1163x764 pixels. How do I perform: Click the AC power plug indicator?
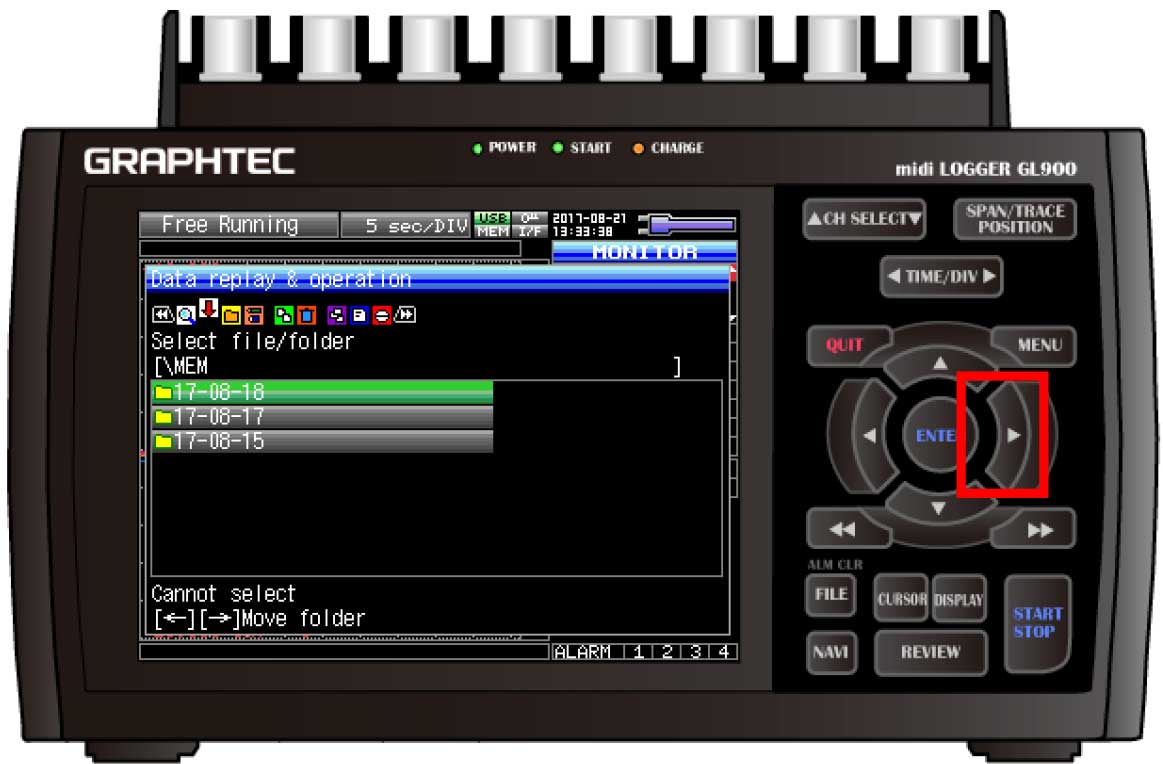687,224
